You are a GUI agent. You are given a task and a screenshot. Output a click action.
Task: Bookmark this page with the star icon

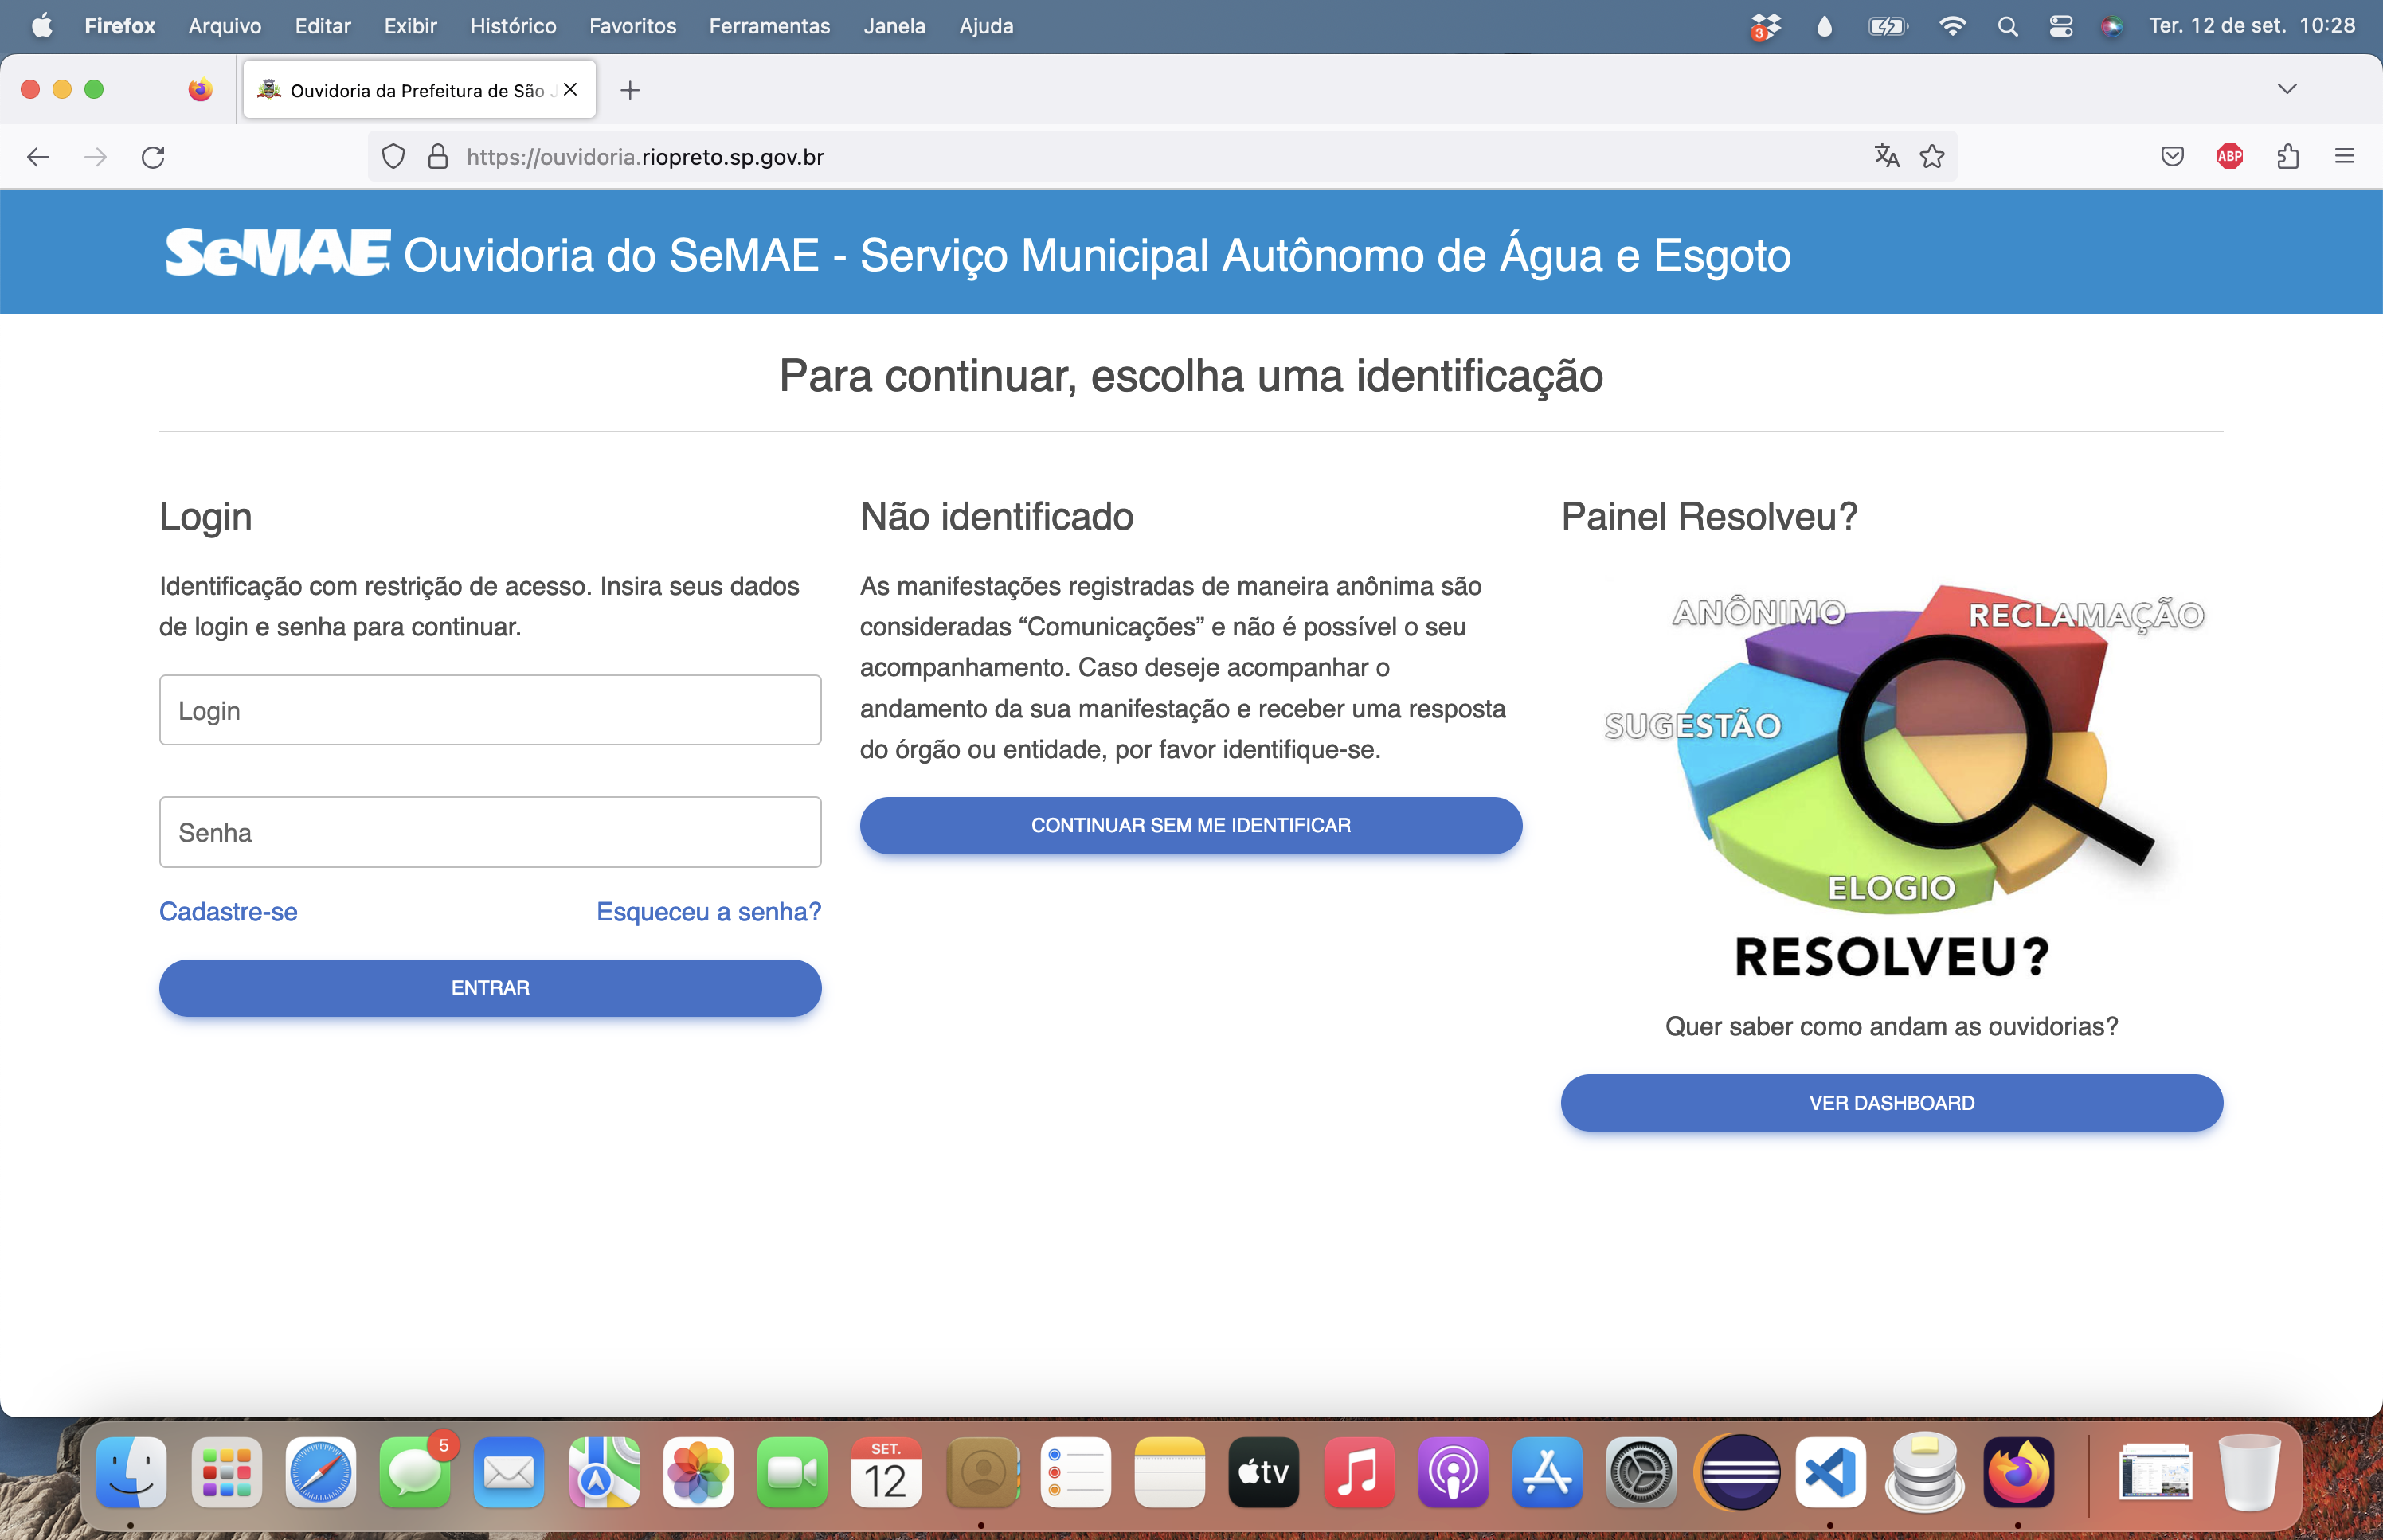pyautogui.click(x=1932, y=157)
